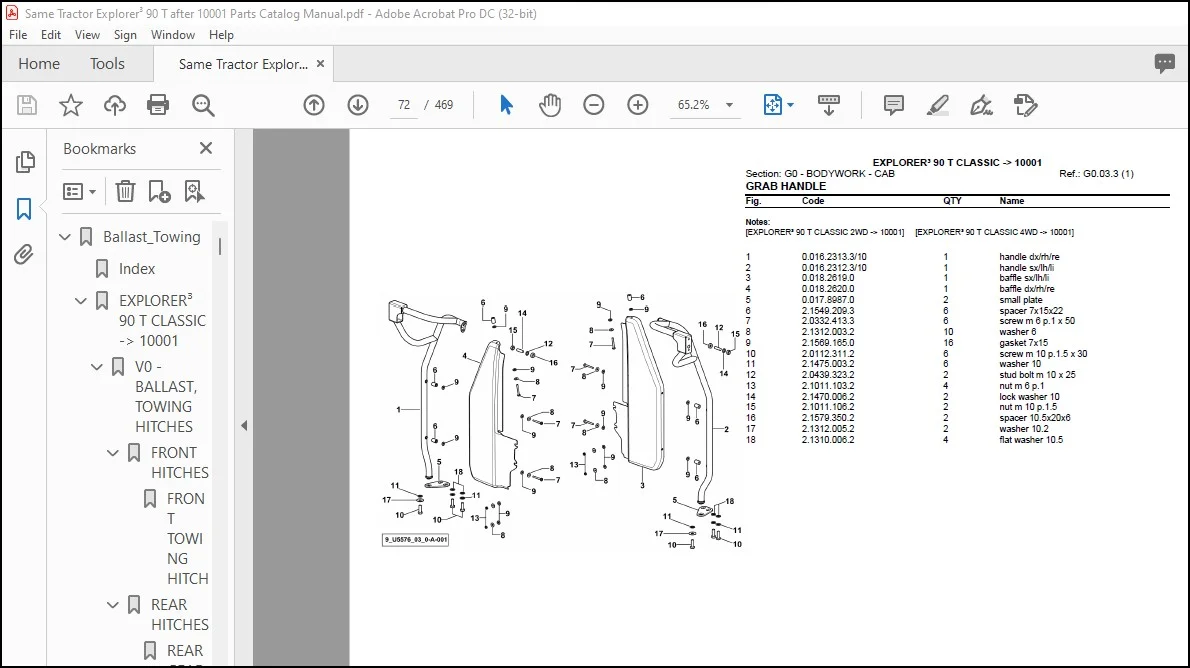Open the Index bookmark

click(x=137, y=269)
